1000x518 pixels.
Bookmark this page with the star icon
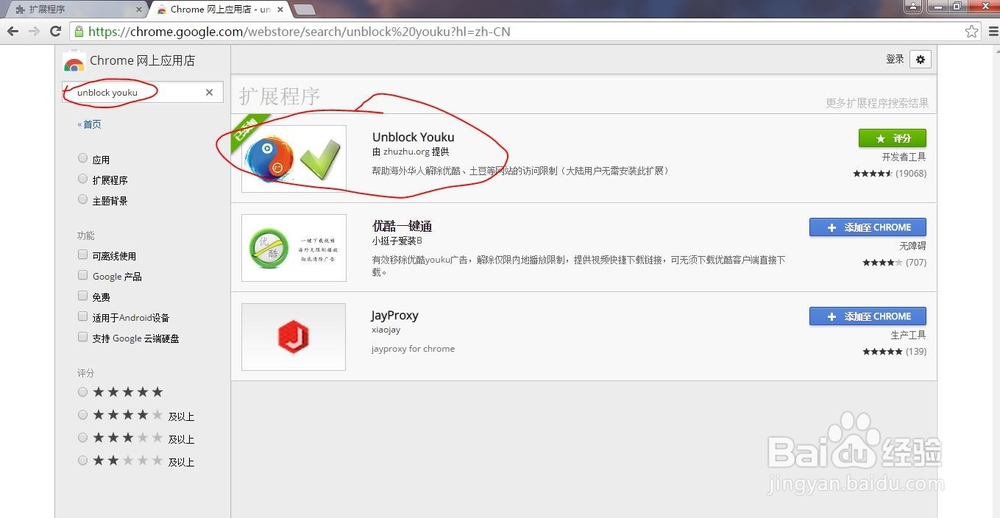pyautogui.click(x=971, y=31)
